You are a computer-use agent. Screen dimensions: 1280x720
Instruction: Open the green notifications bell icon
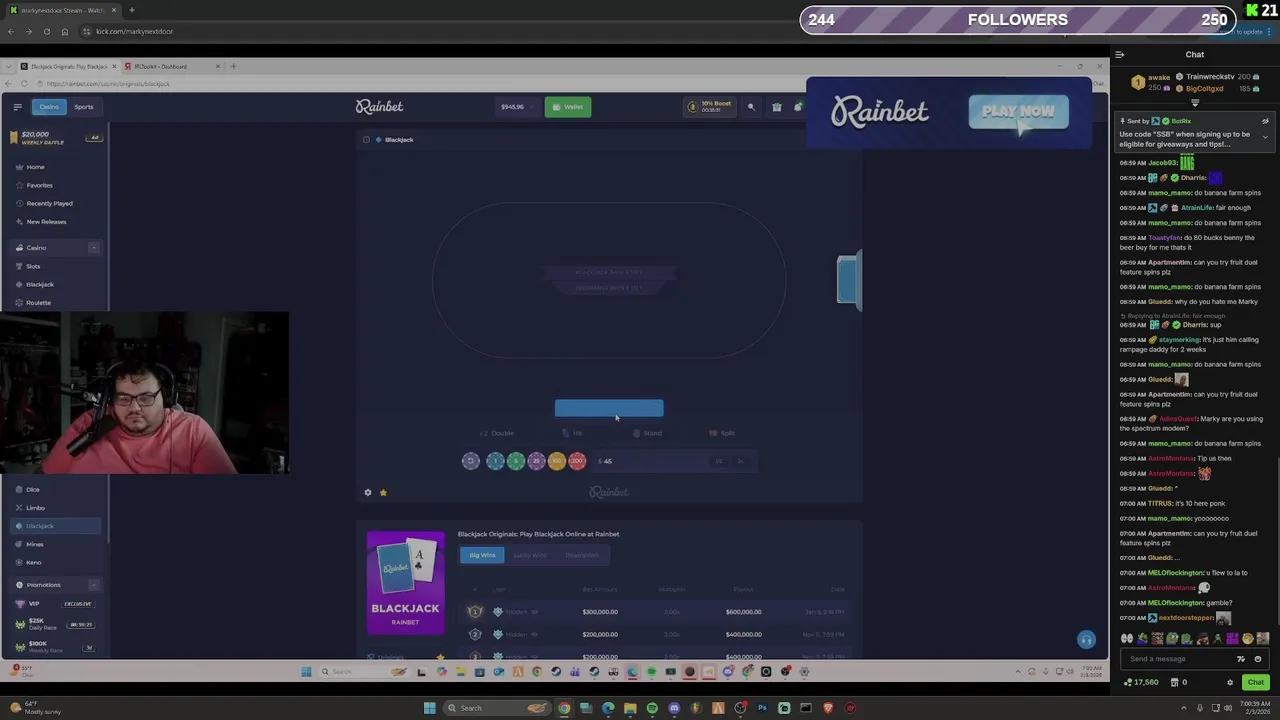click(798, 107)
